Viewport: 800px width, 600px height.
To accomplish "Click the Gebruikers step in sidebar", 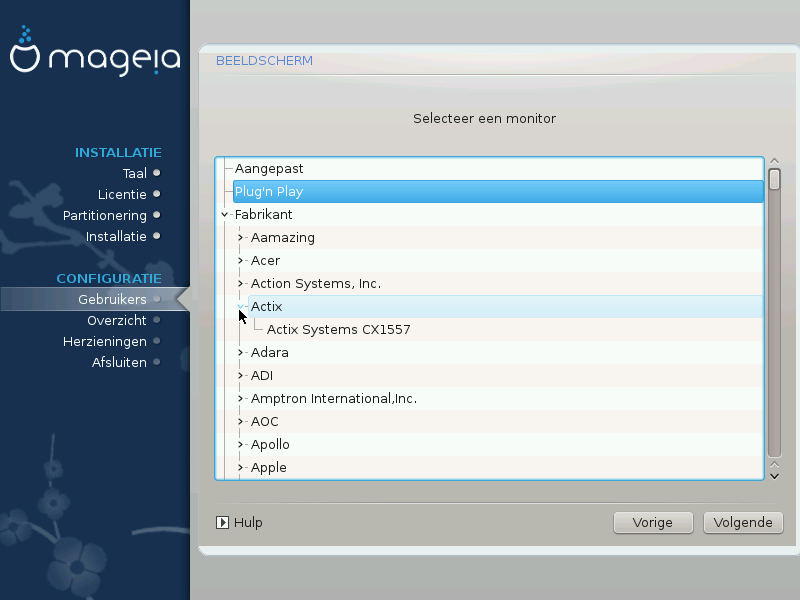I will coord(112,299).
